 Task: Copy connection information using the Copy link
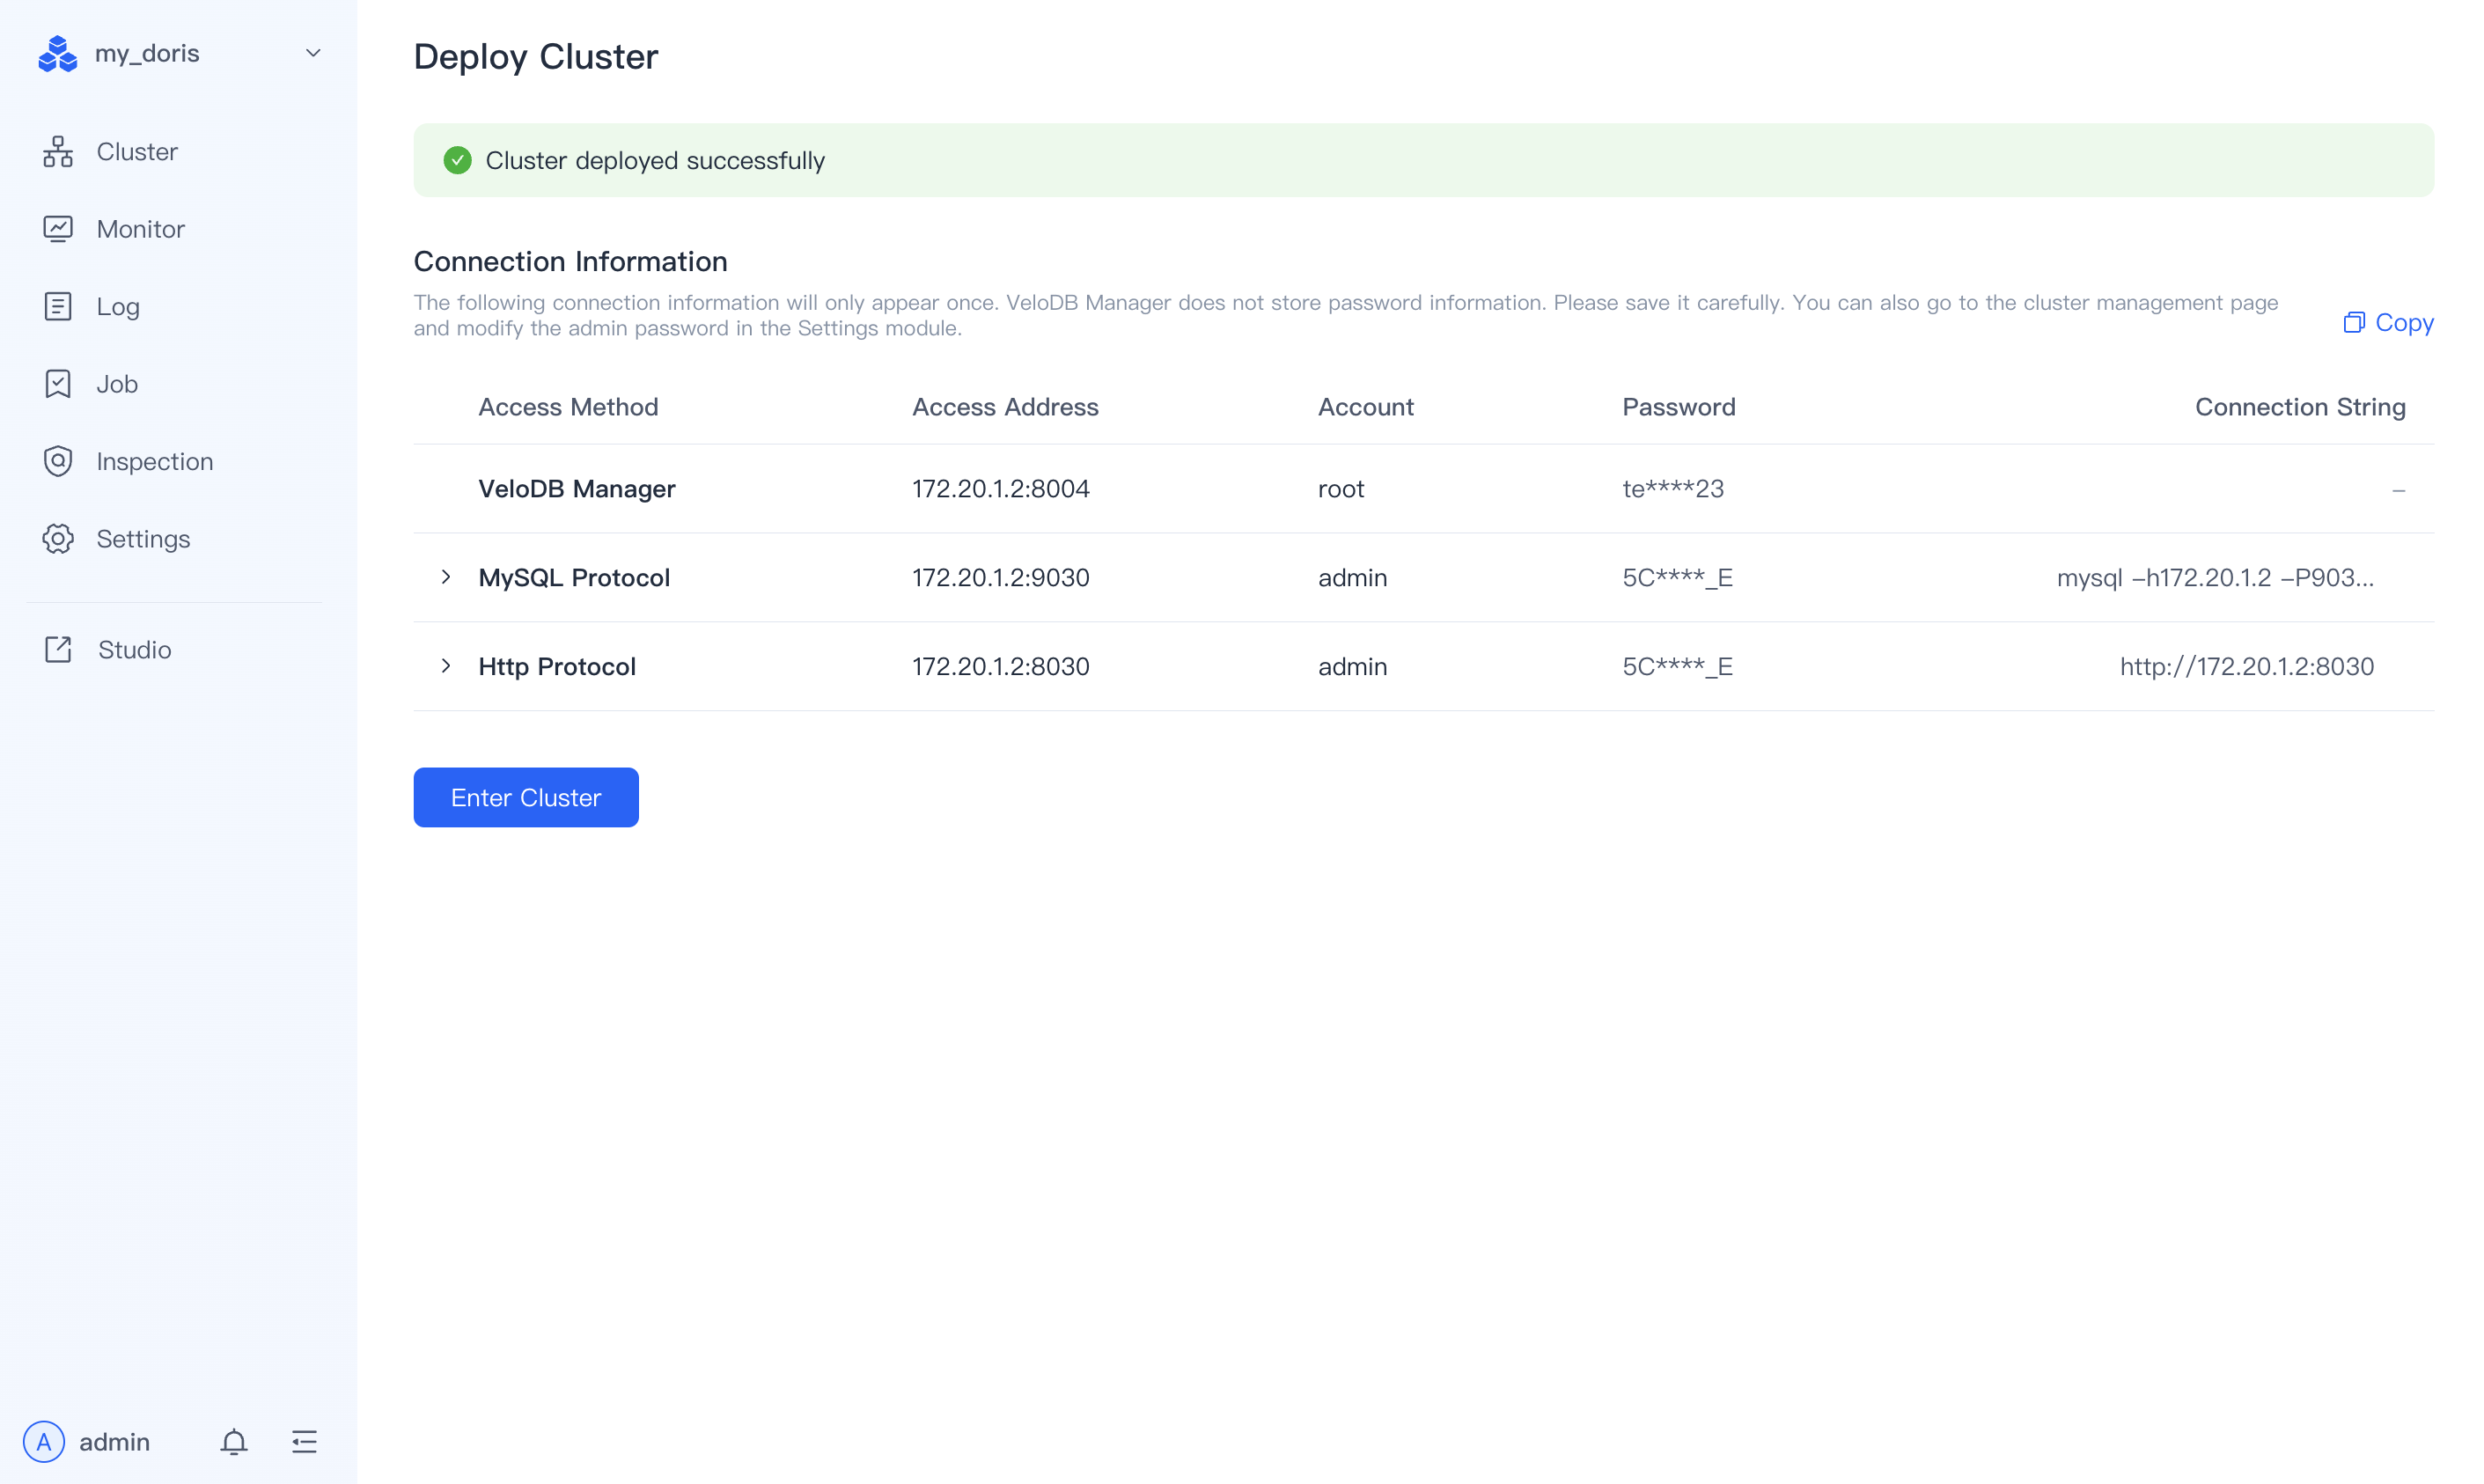pyautogui.click(x=2404, y=322)
